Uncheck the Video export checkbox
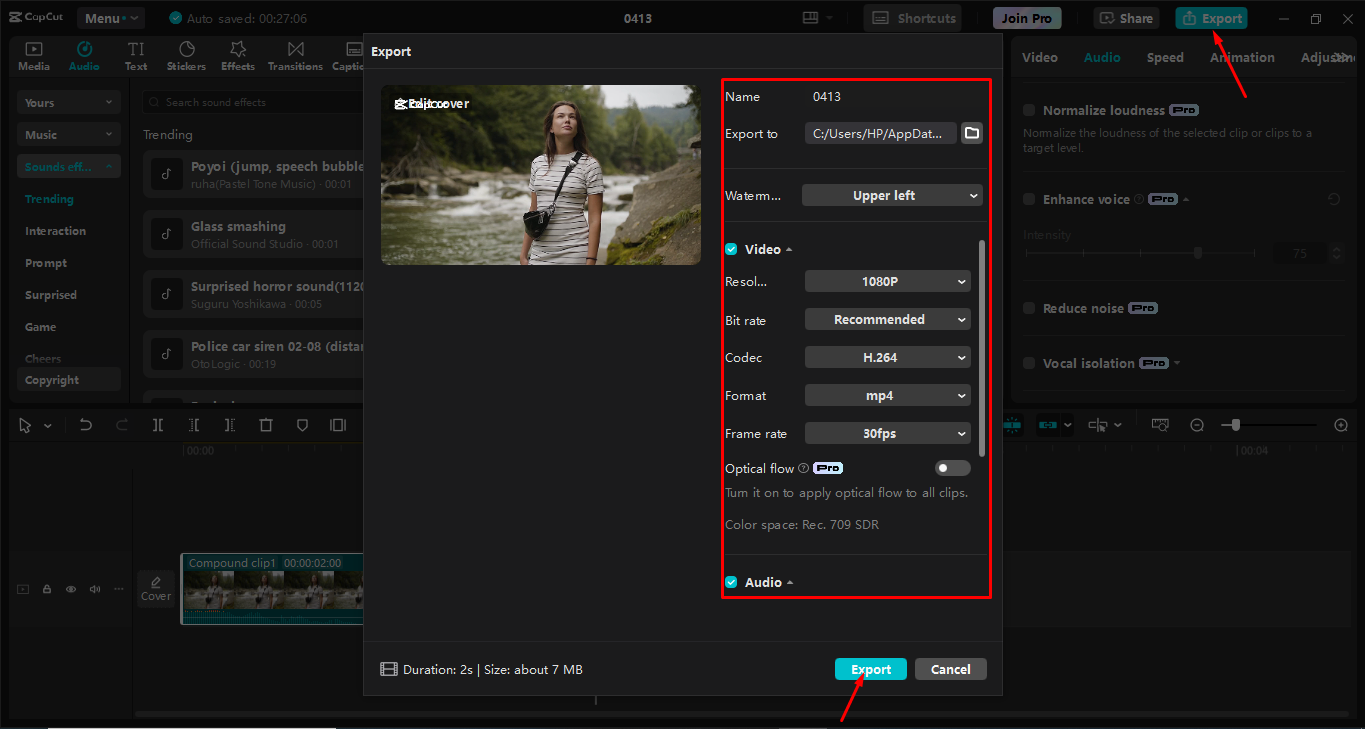Screen dimensions: 1365x729 729,248
